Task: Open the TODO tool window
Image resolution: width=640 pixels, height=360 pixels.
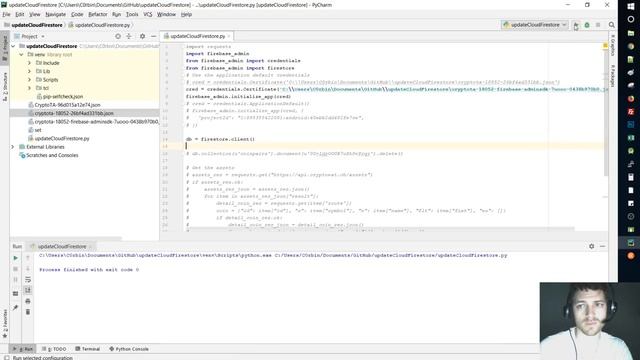Action: 54,349
